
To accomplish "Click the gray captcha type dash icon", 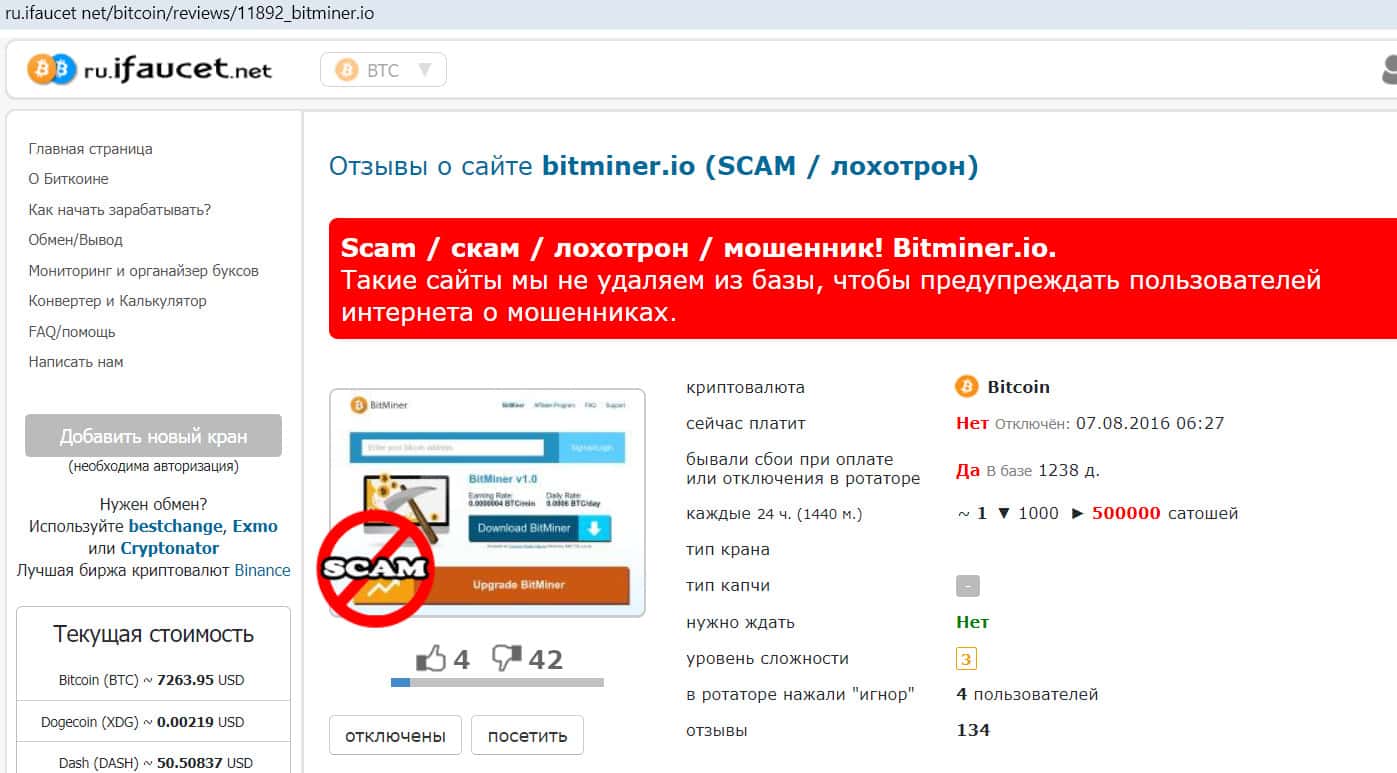I will point(967,586).
